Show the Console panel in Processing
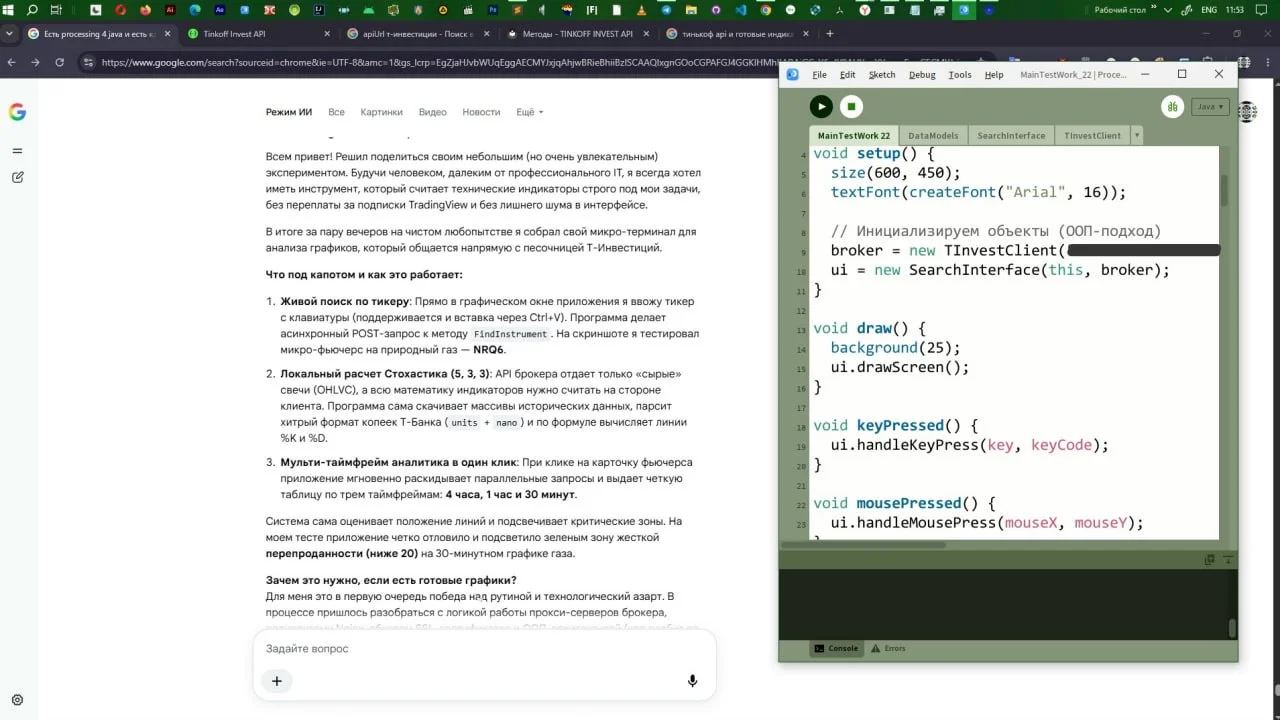The width and height of the screenshot is (1280, 720). 836,648
